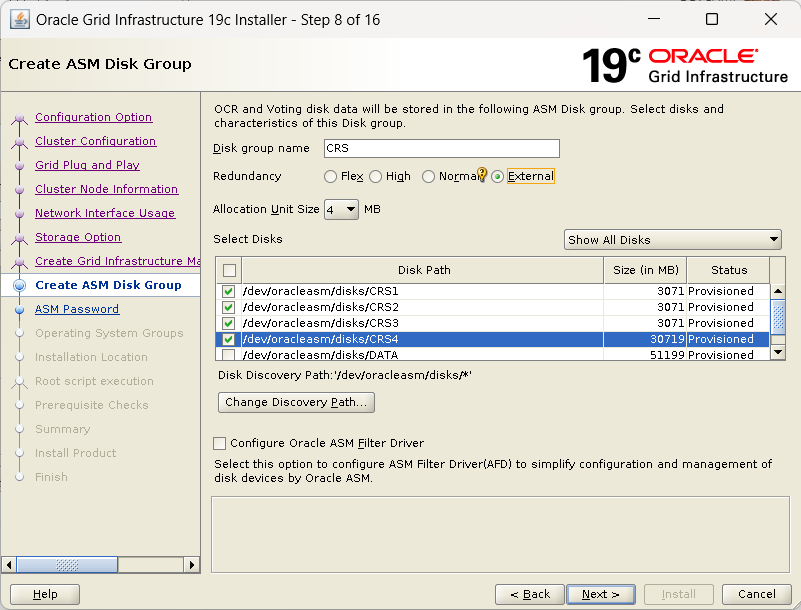Select the /dev/oracleasm/disks/CRS3 row text

(x=320, y=323)
